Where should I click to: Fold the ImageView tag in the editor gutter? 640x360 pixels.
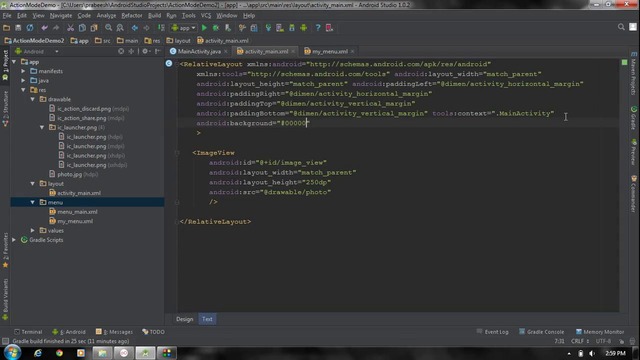177,153
